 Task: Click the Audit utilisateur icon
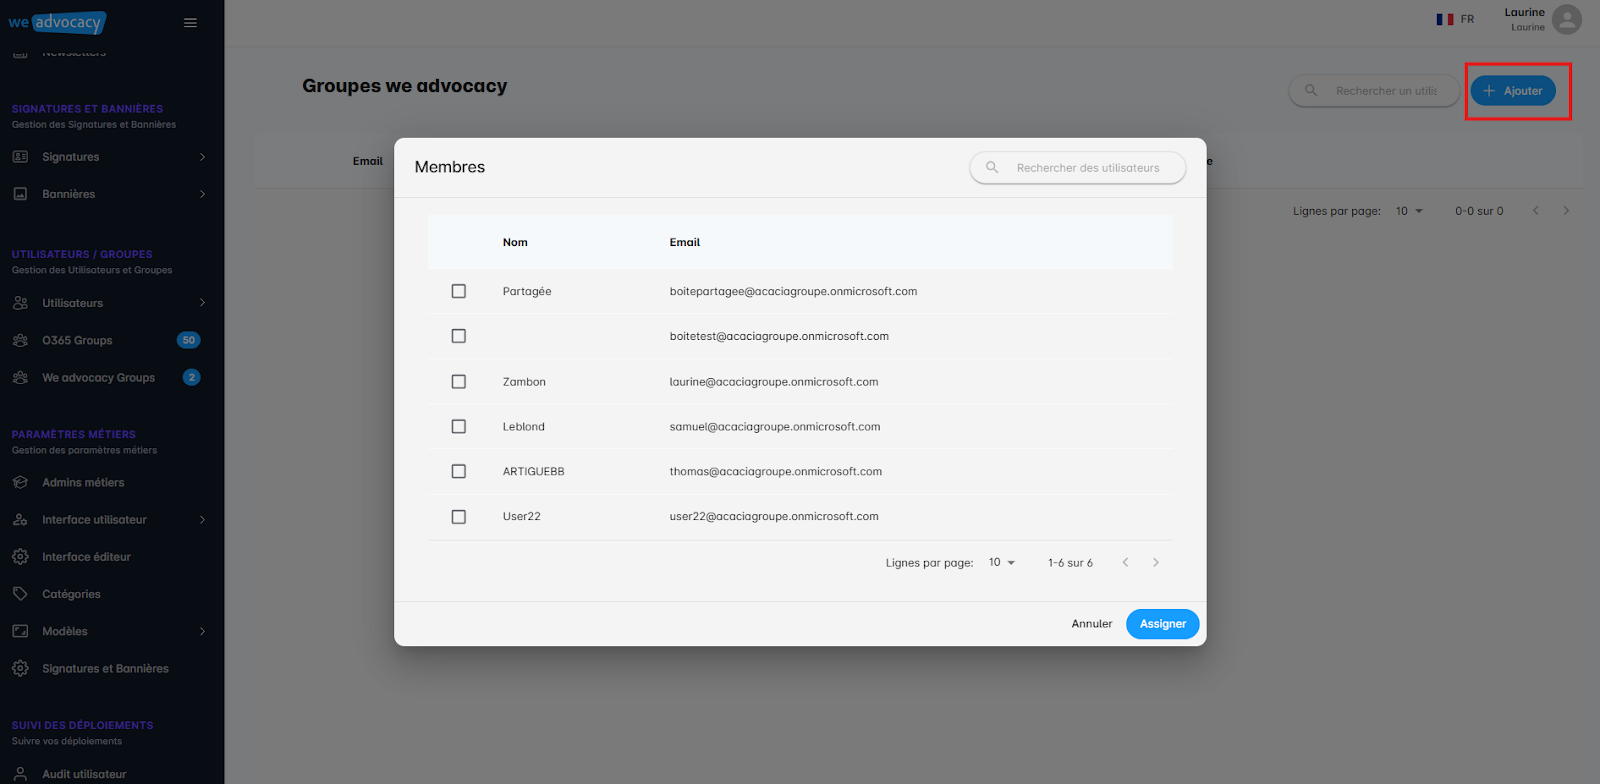(20, 774)
